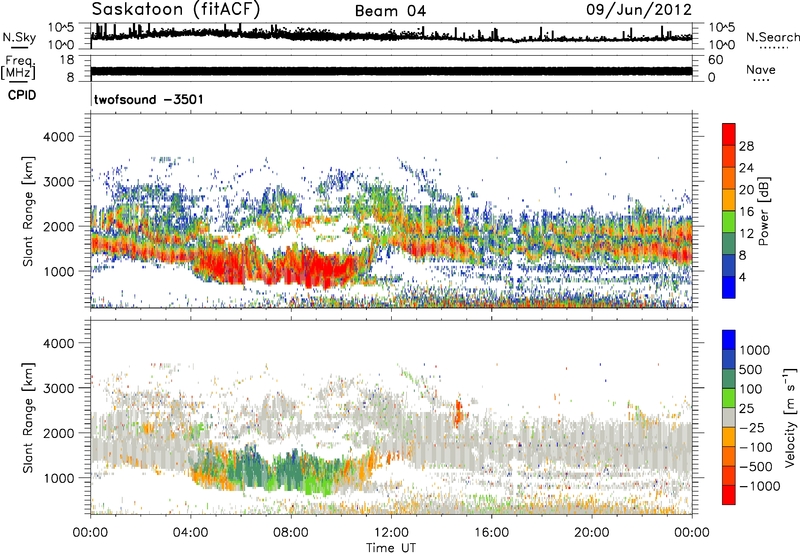Click the CPID label
The height and width of the screenshot is (554, 800).
(x=21, y=95)
